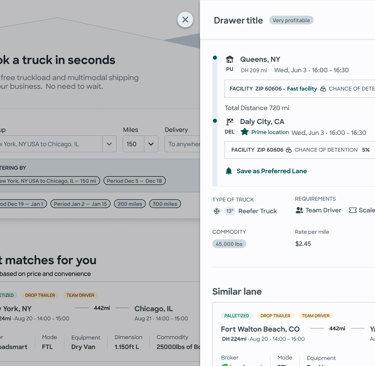Click the PALLETIZED tag in the Similar lane card
The width and height of the screenshot is (375, 366).
(x=236, y=316)
